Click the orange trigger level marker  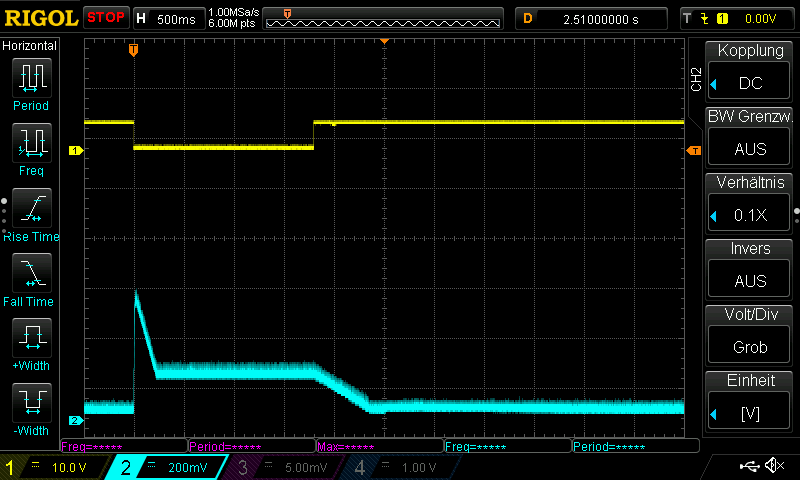(693, 150)
